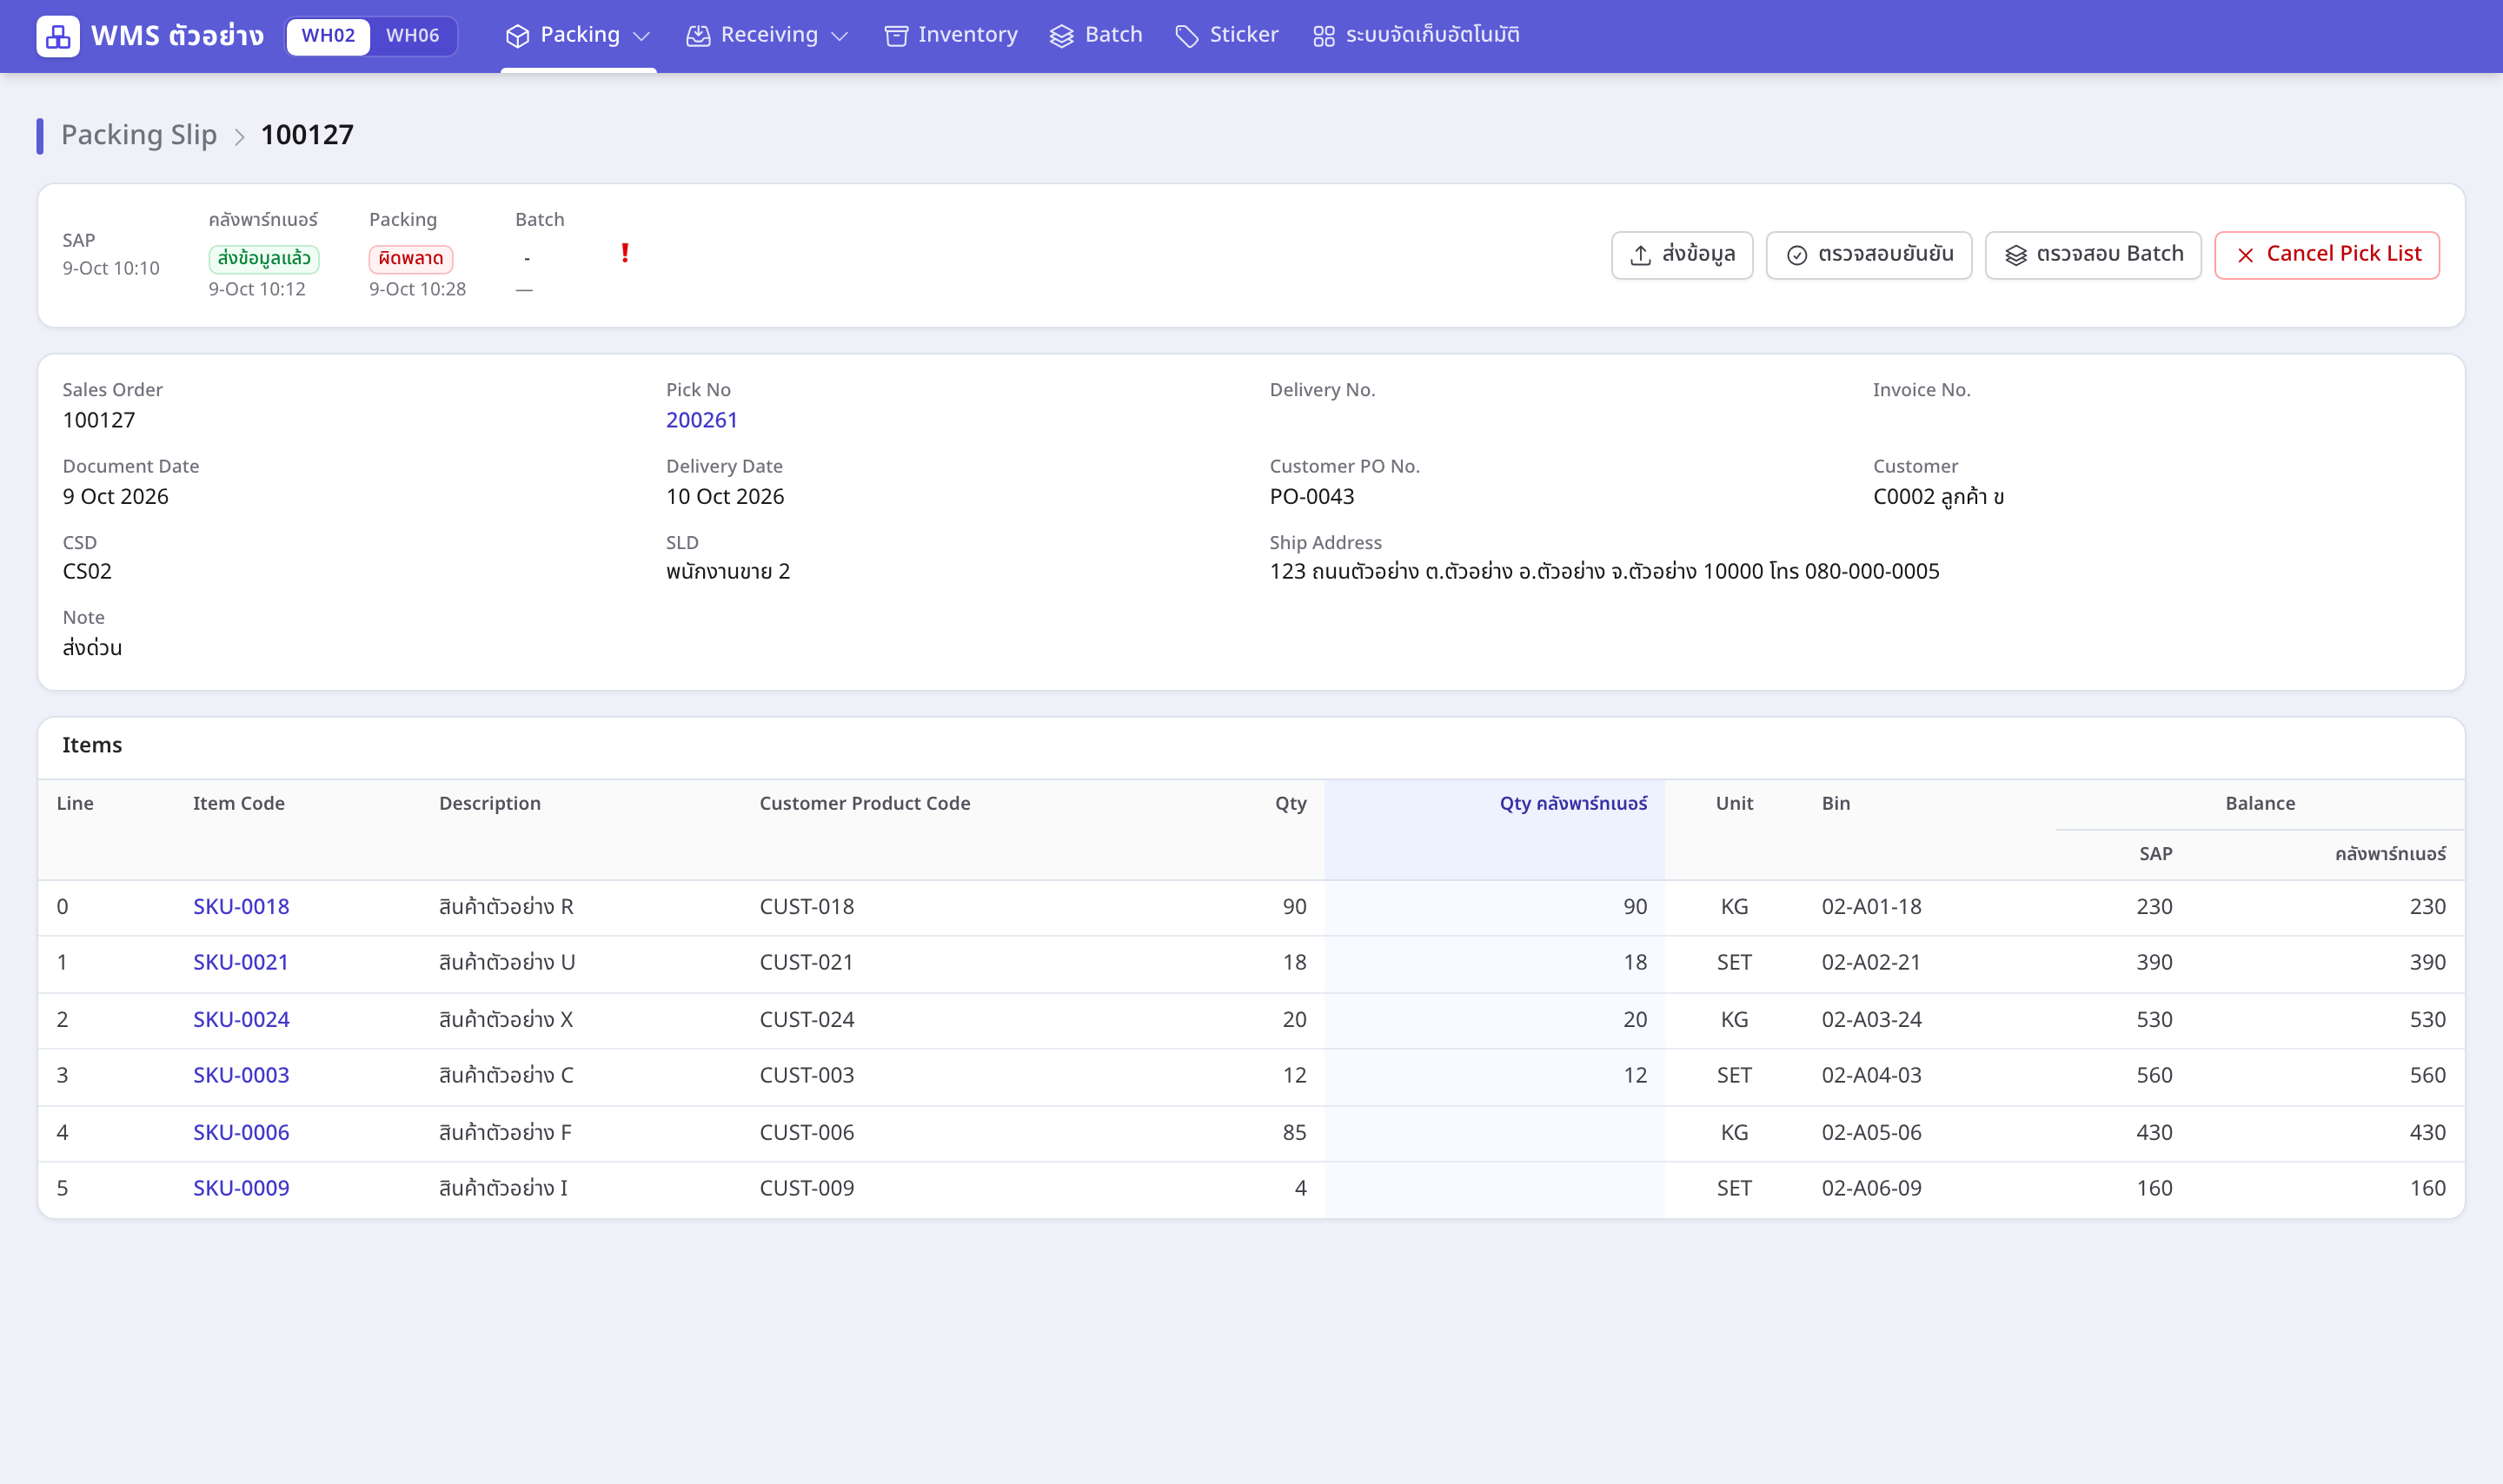Click the ตรวจสอบยืนยัน verify button
This screenshot has height=1484, width=2503.
pyautogui.click(x=1868, y=255)
